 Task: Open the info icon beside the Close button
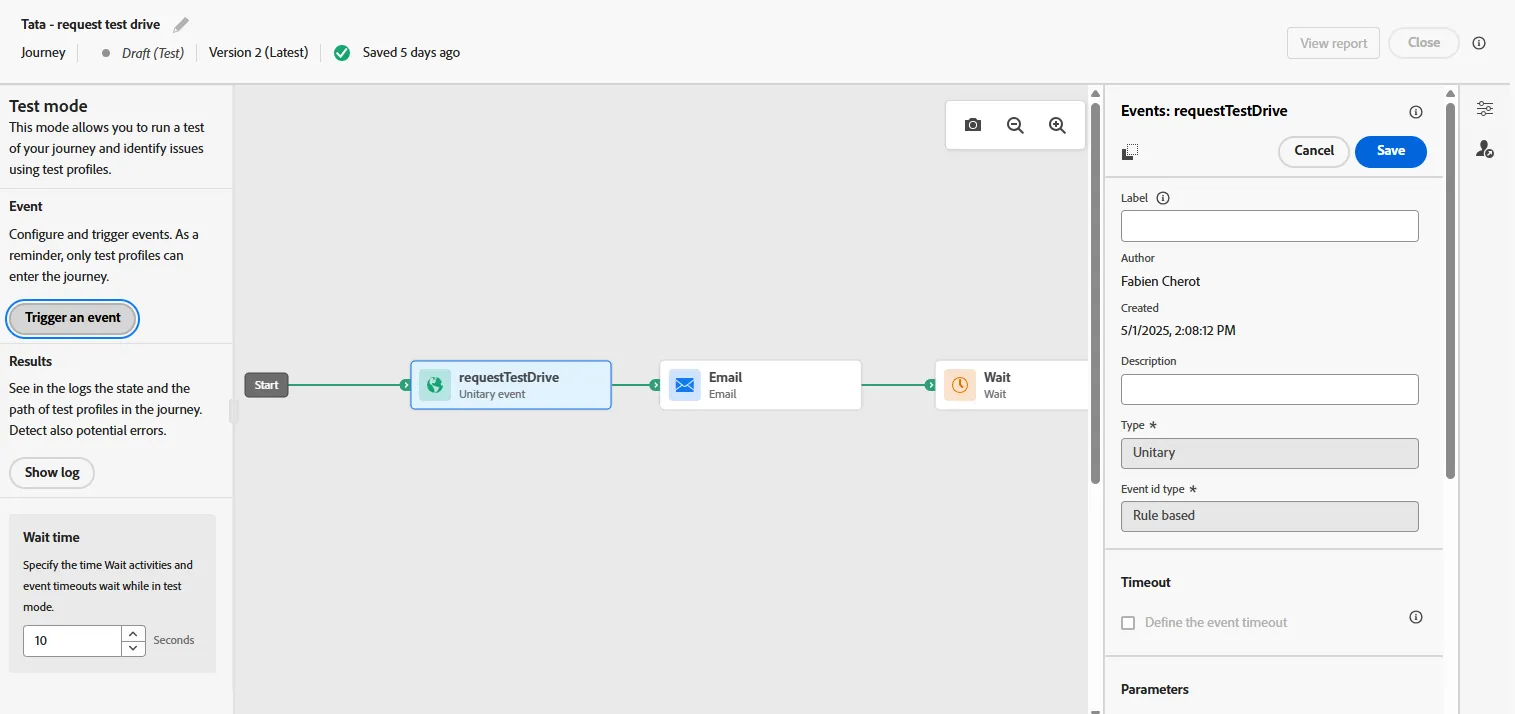tap(1480, 43)
